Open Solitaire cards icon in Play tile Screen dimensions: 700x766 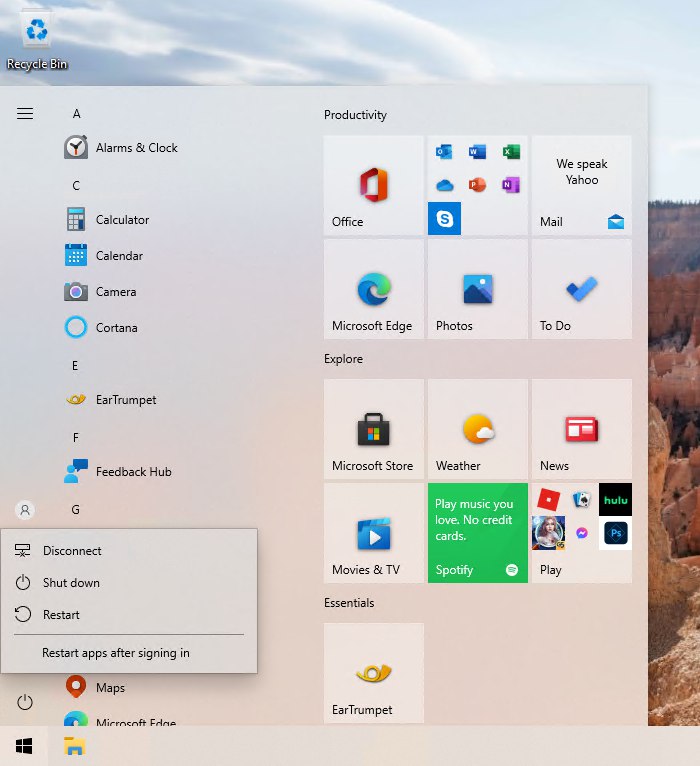[582, 500]
